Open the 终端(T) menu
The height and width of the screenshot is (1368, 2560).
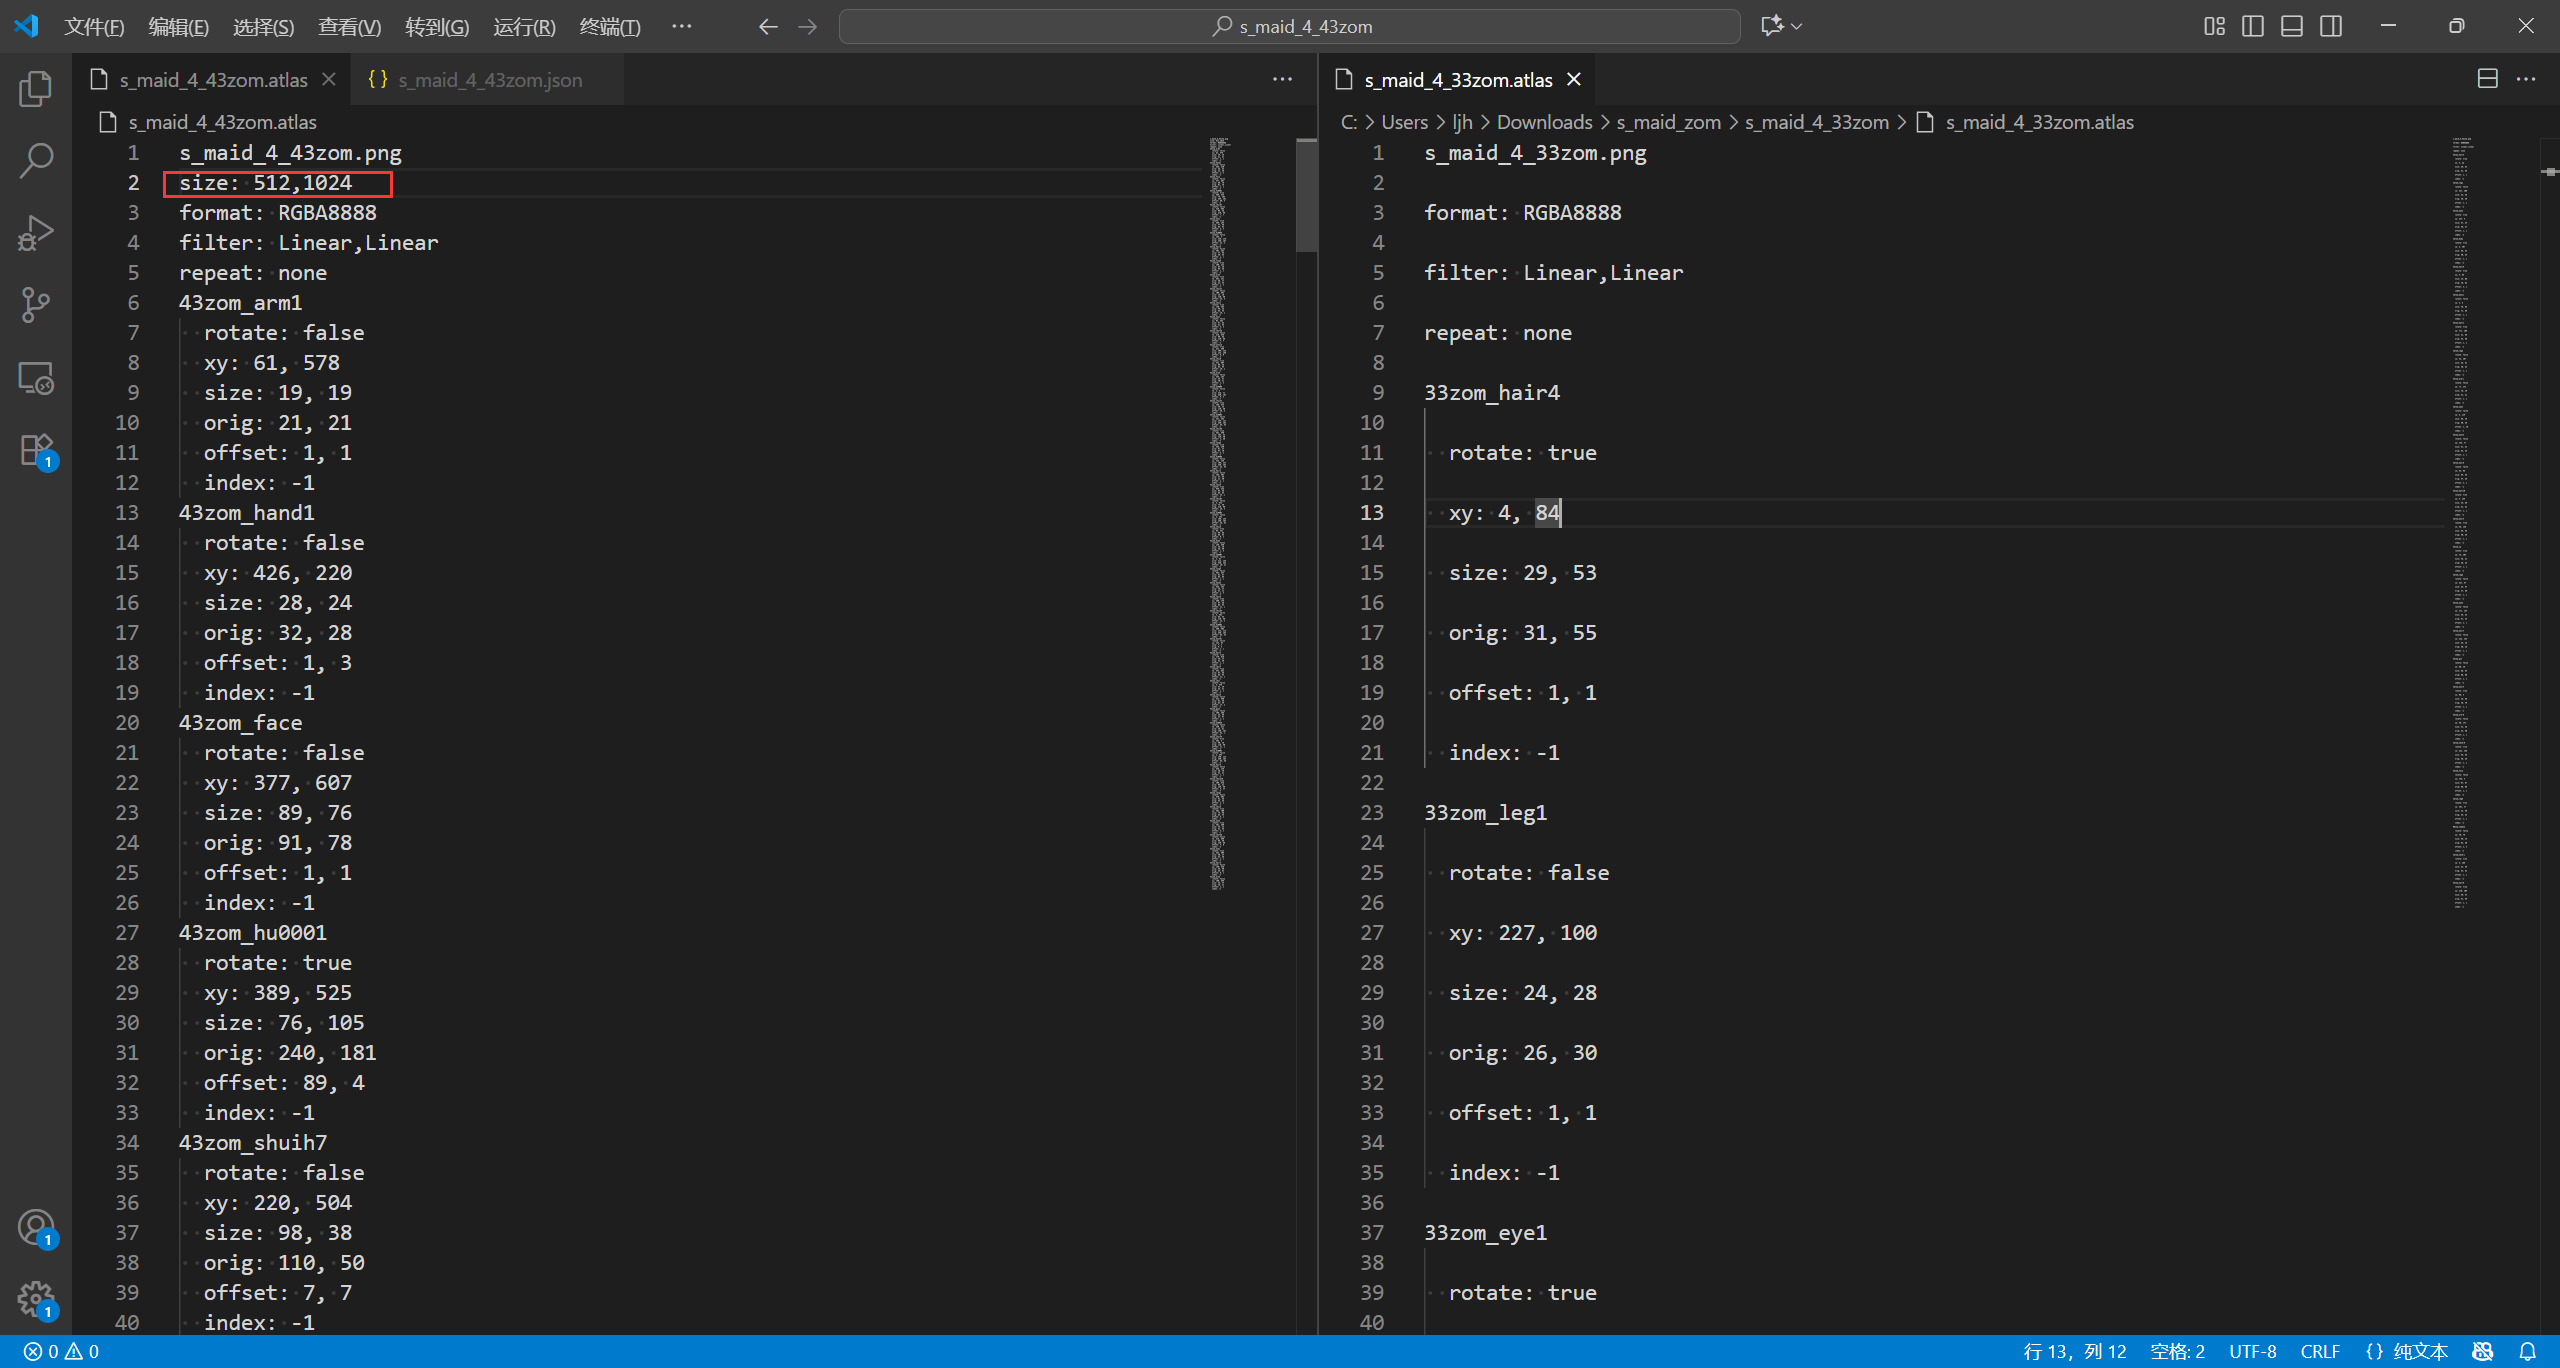coord(609,27)
